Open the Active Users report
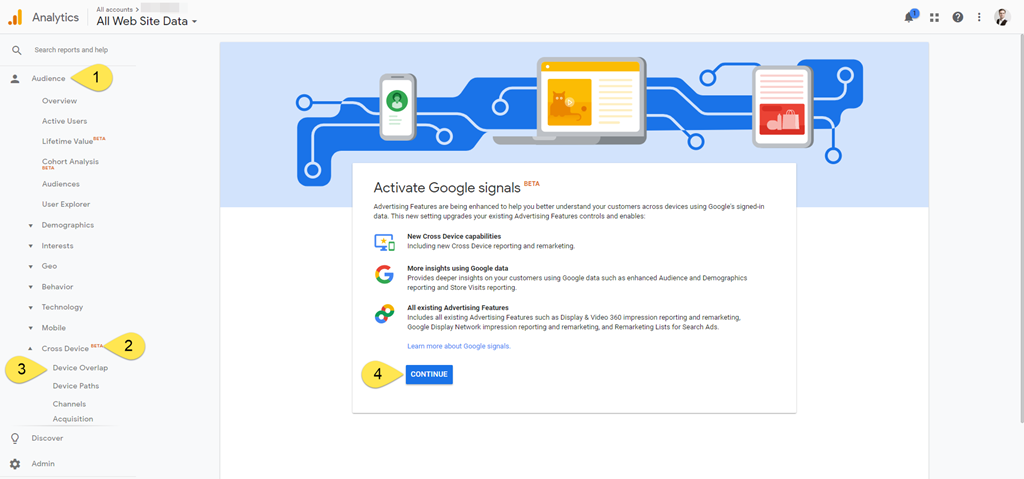 tap(65, 121)
